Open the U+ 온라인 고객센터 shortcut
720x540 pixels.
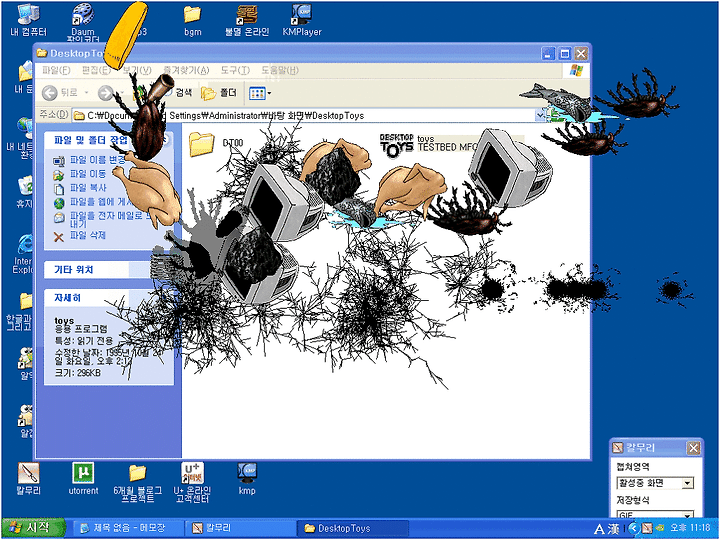[x=192, y=483]
